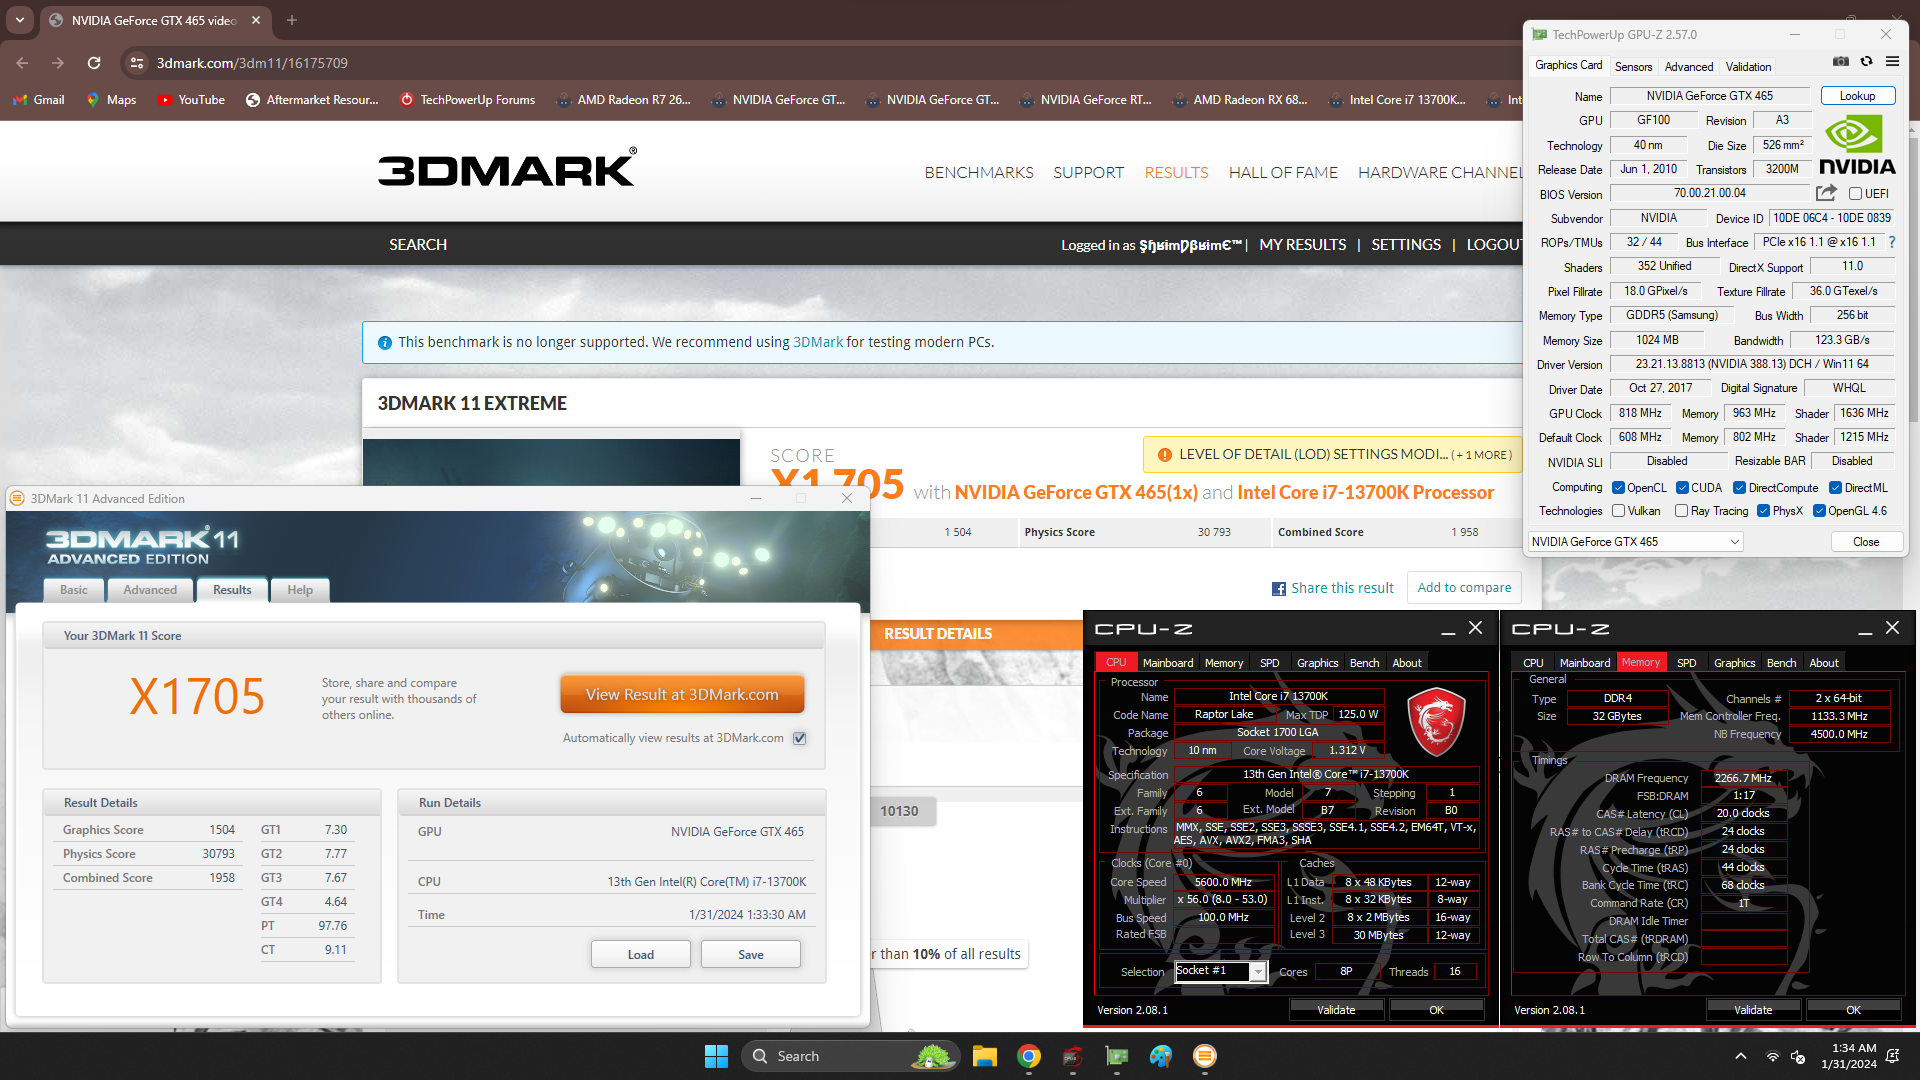Viewport: 1920px width, 1080px height.
Task: Click the 3DMark link in the notice
Action: pyautogui.click(x=817, y=342)
